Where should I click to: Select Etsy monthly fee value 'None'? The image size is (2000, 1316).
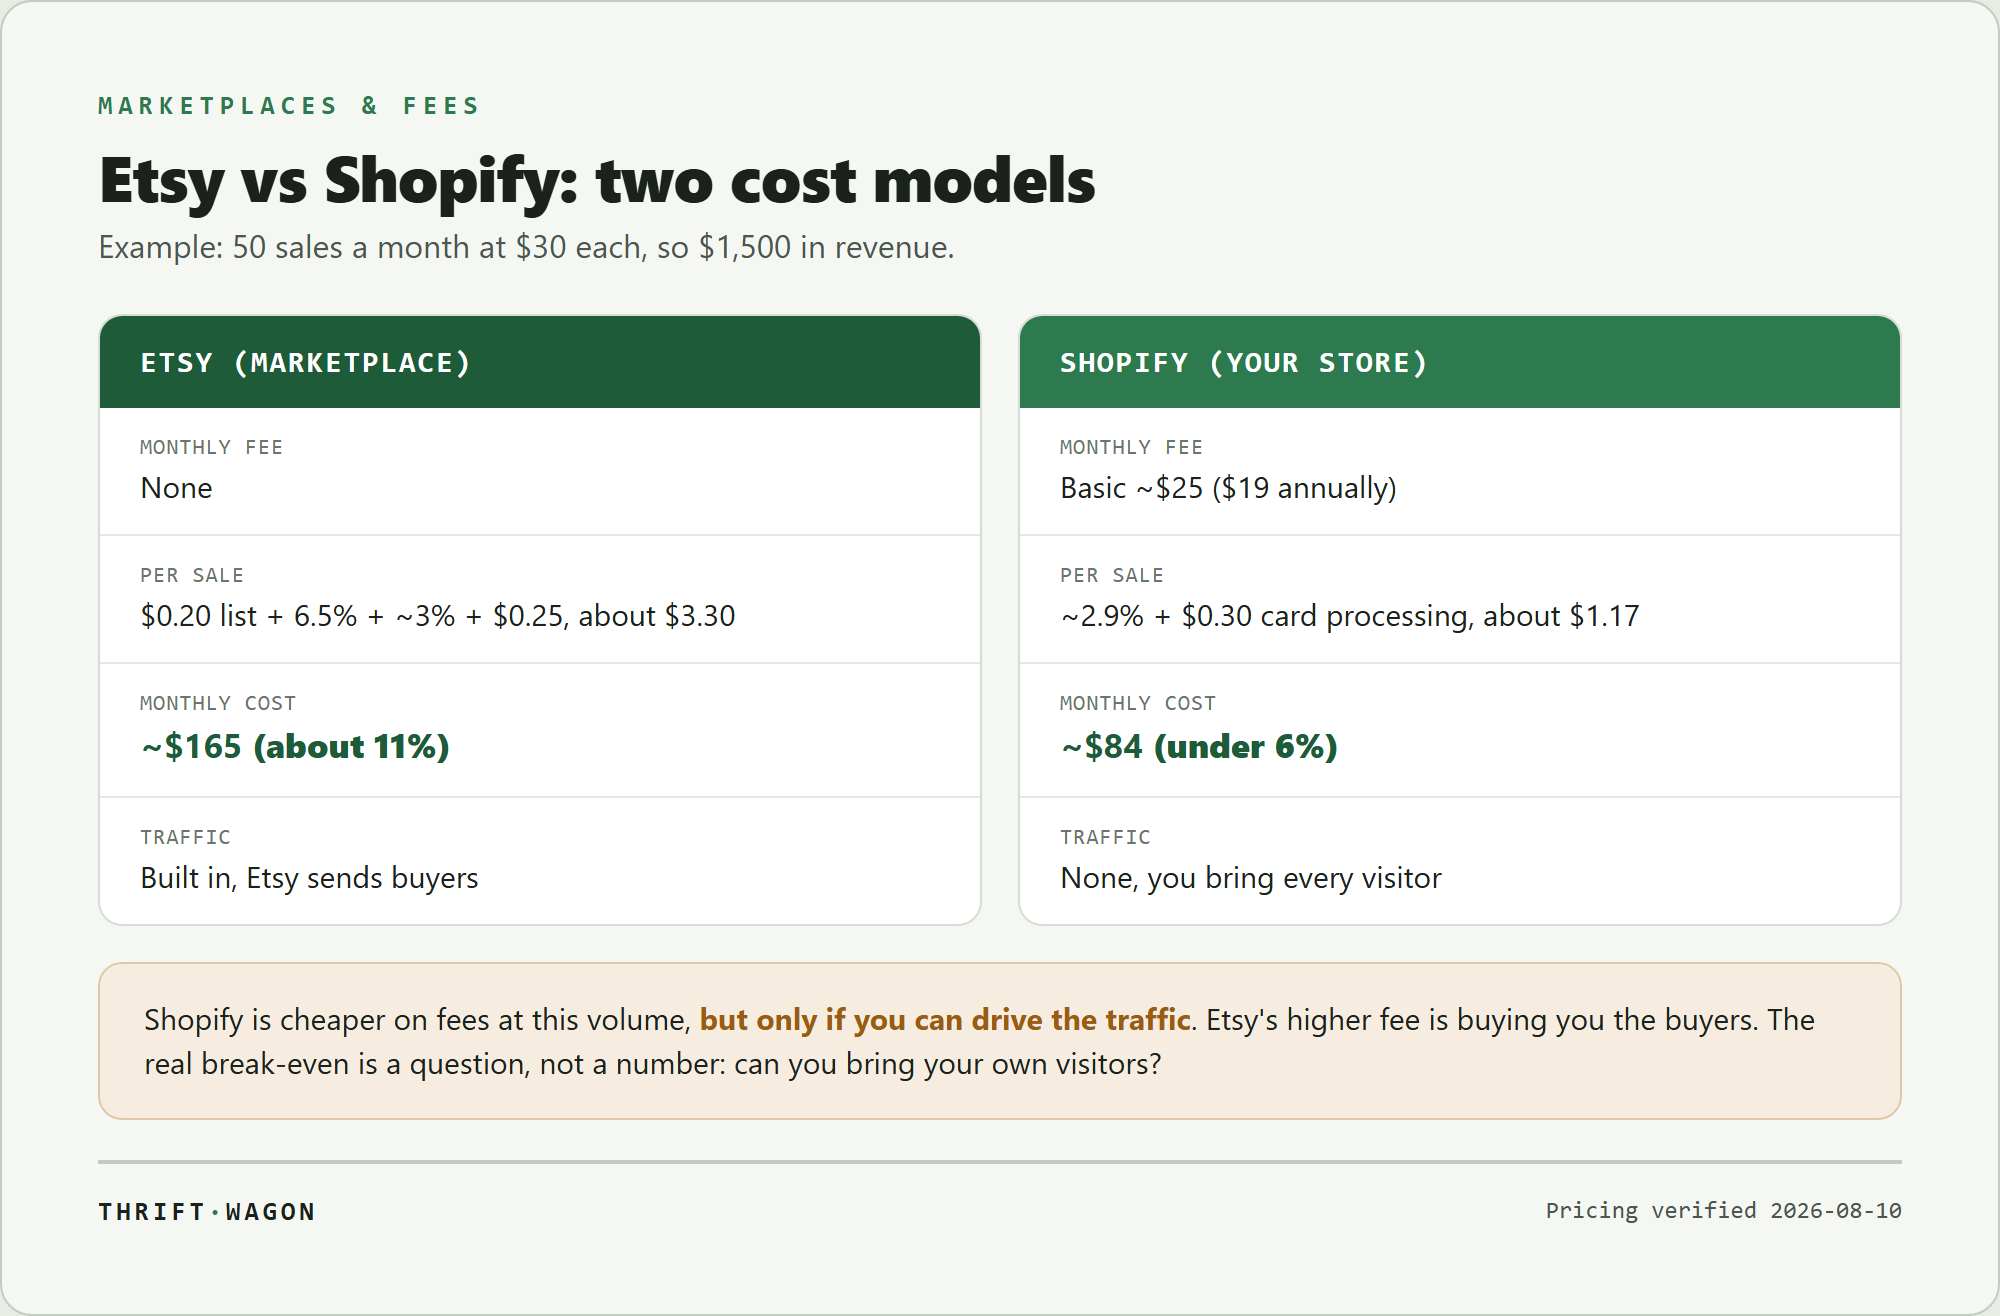point(177,488)
